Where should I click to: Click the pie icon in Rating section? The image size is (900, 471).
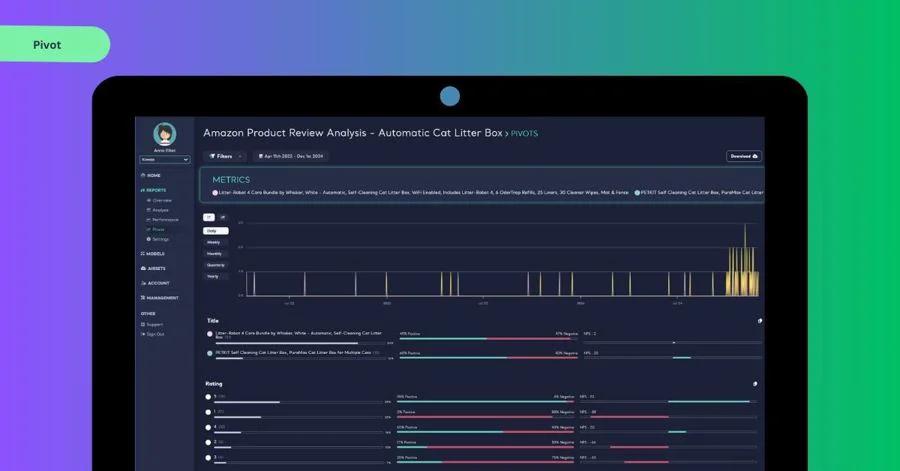(x=755, y=384)
